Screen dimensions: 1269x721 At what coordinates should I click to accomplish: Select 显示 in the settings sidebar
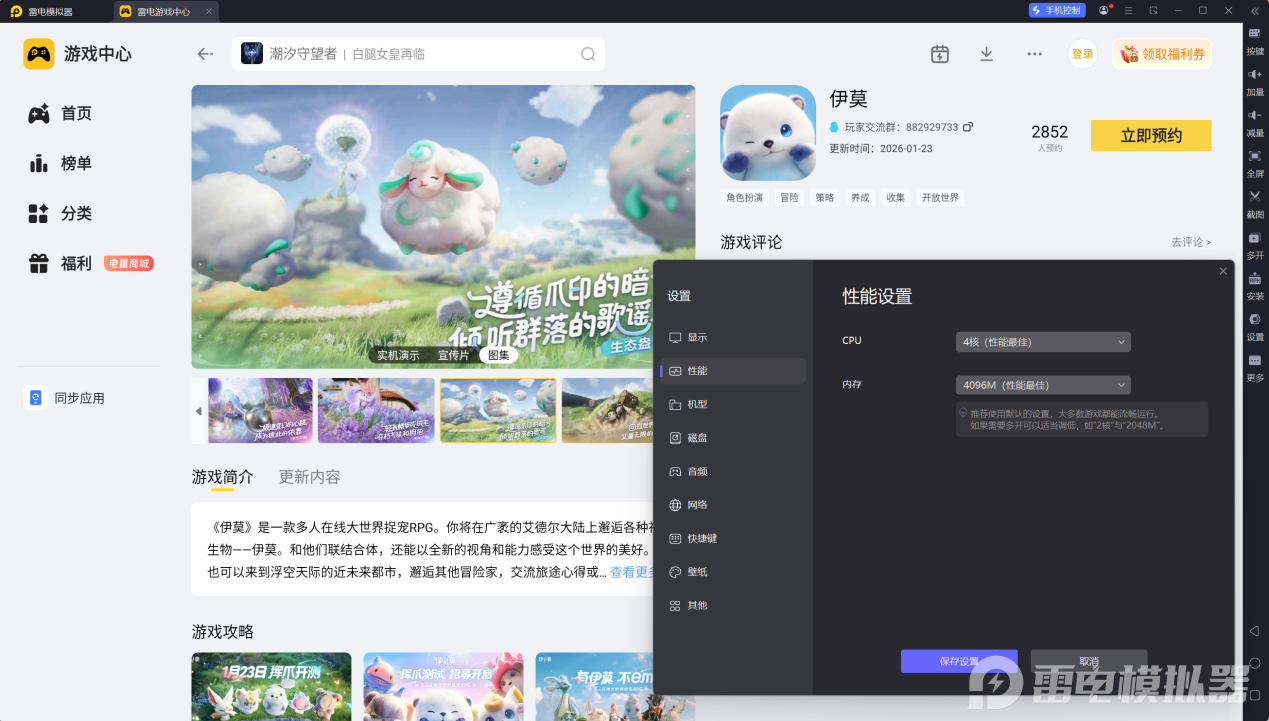pos(733,338)
